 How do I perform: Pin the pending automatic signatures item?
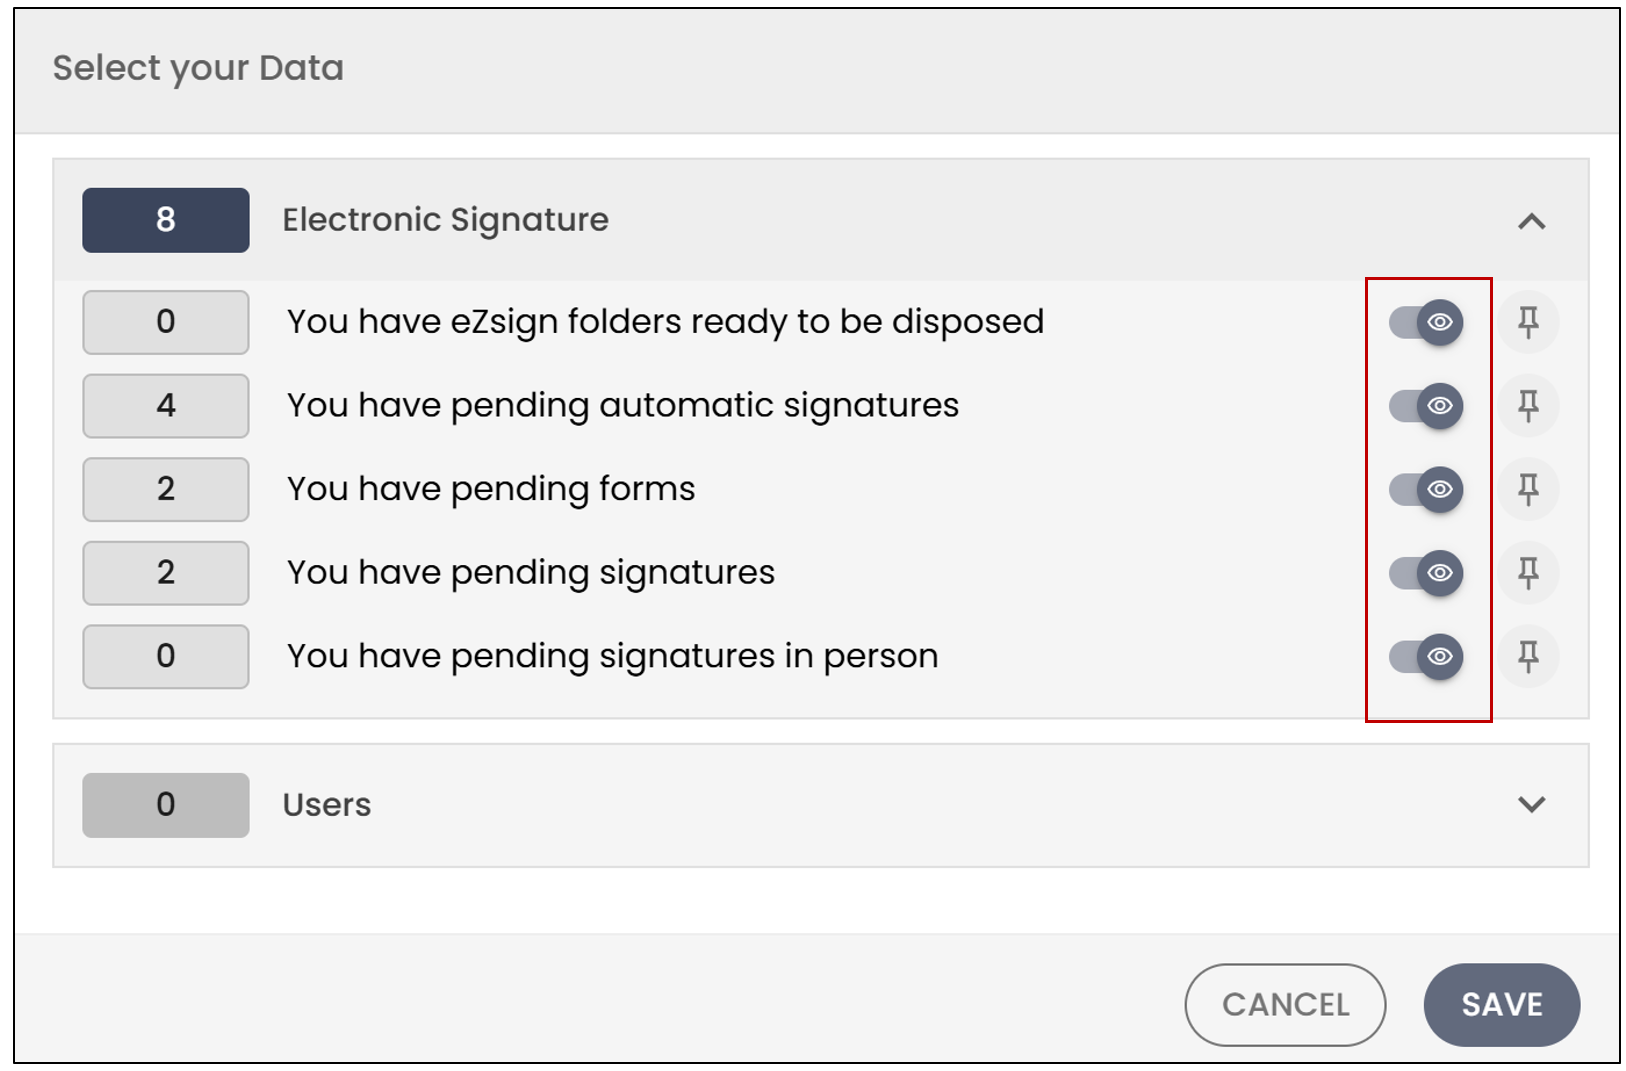click(1528, 405)
